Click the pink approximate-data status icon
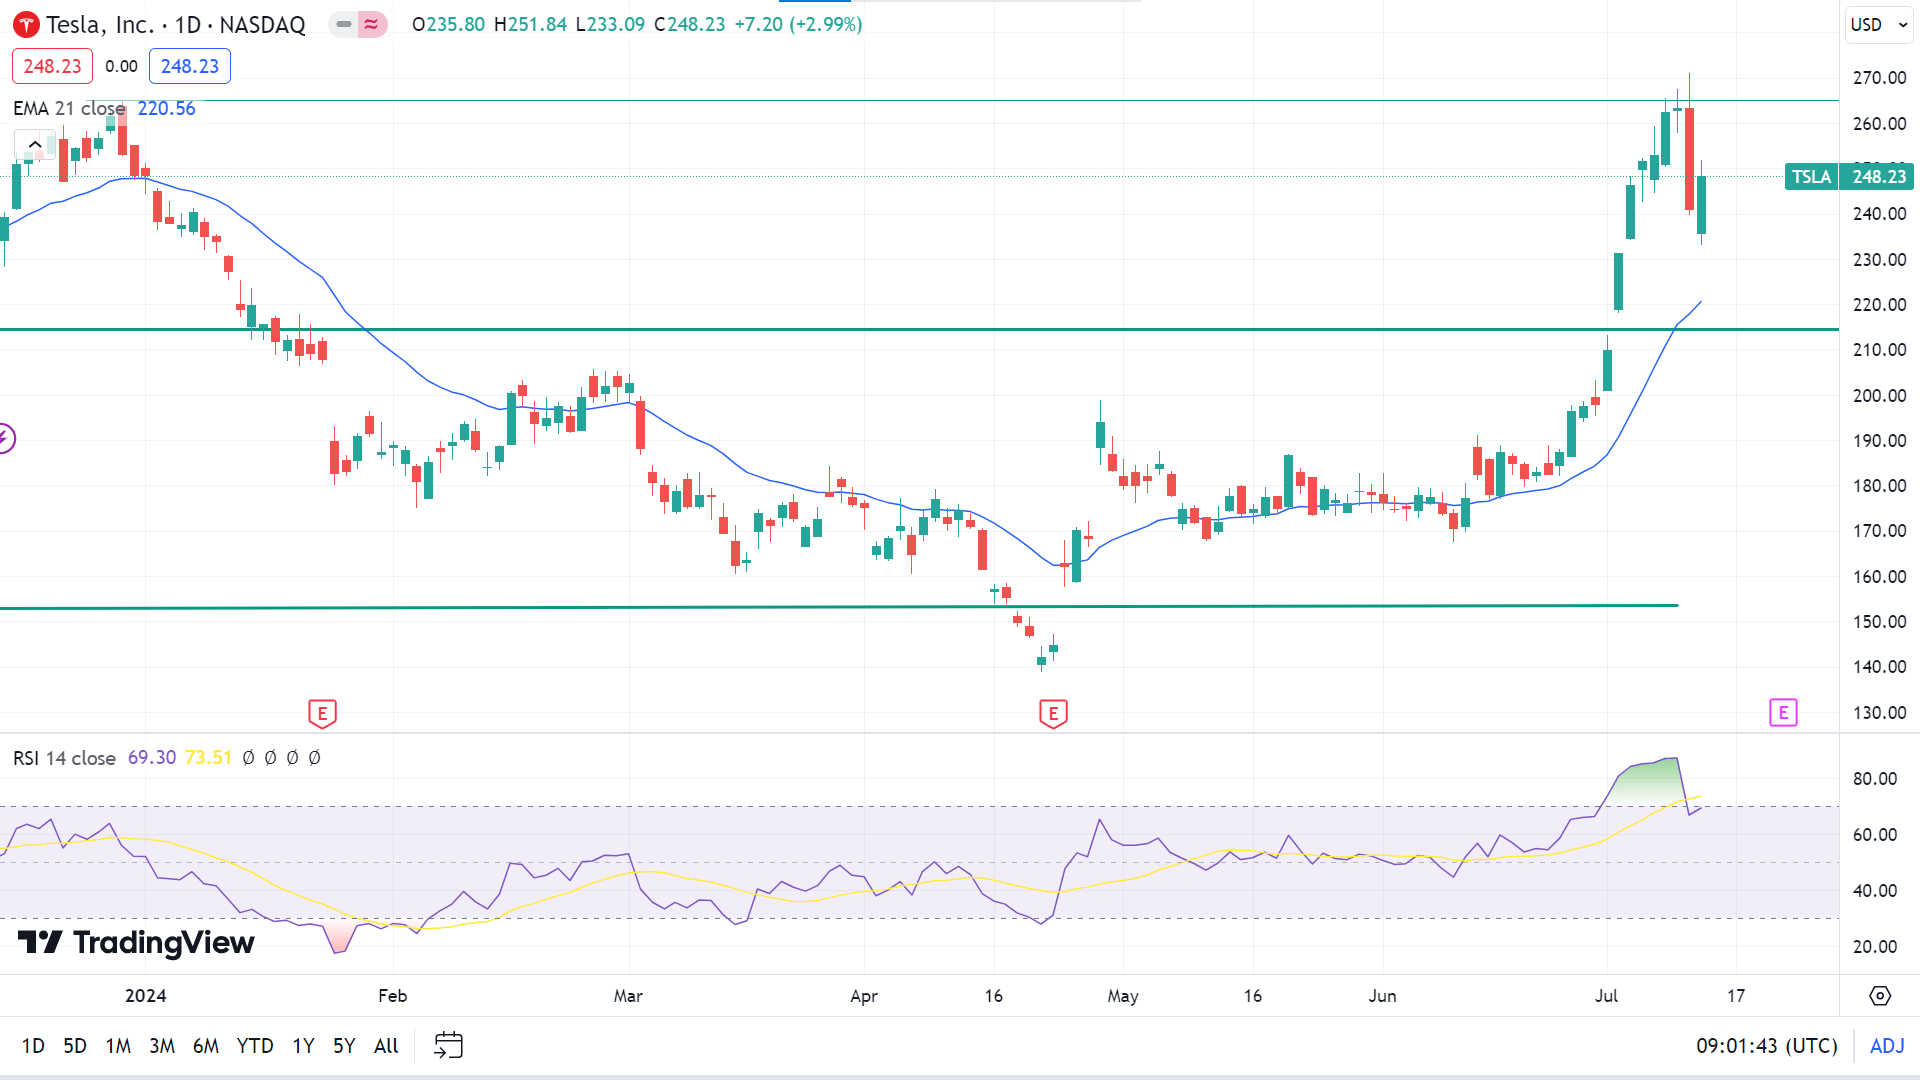 [x=372, y=24]
